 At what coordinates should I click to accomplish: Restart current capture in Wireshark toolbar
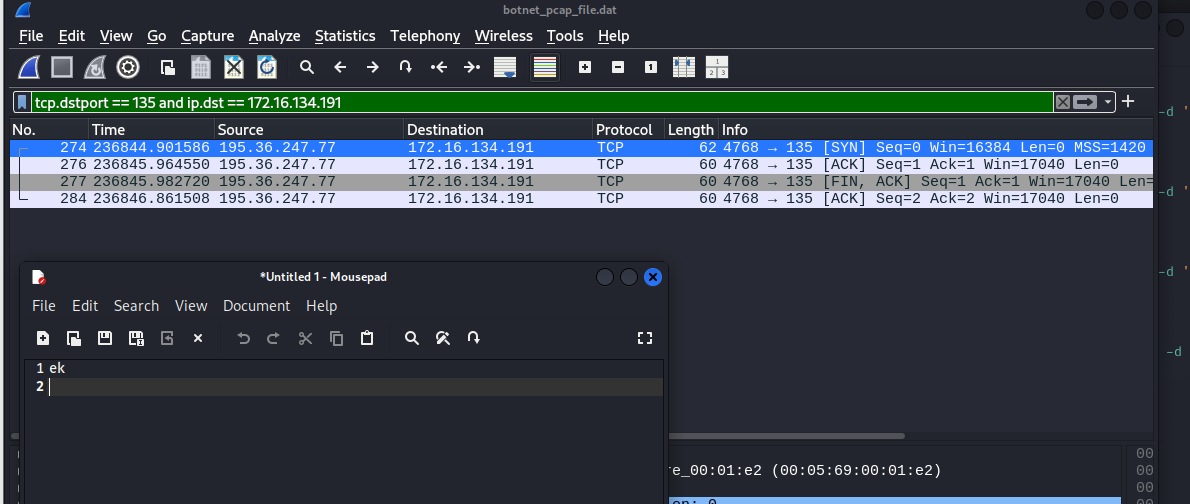pos(95,68)
